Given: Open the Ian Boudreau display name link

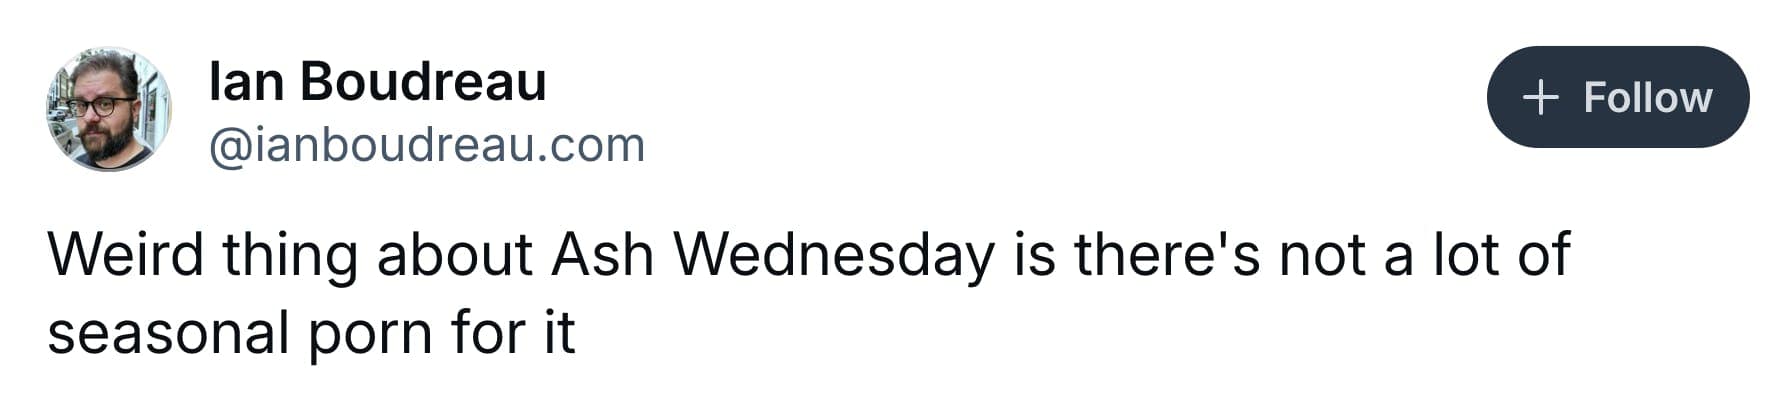Looking at the screenshot, I should (x=377, y=82).
